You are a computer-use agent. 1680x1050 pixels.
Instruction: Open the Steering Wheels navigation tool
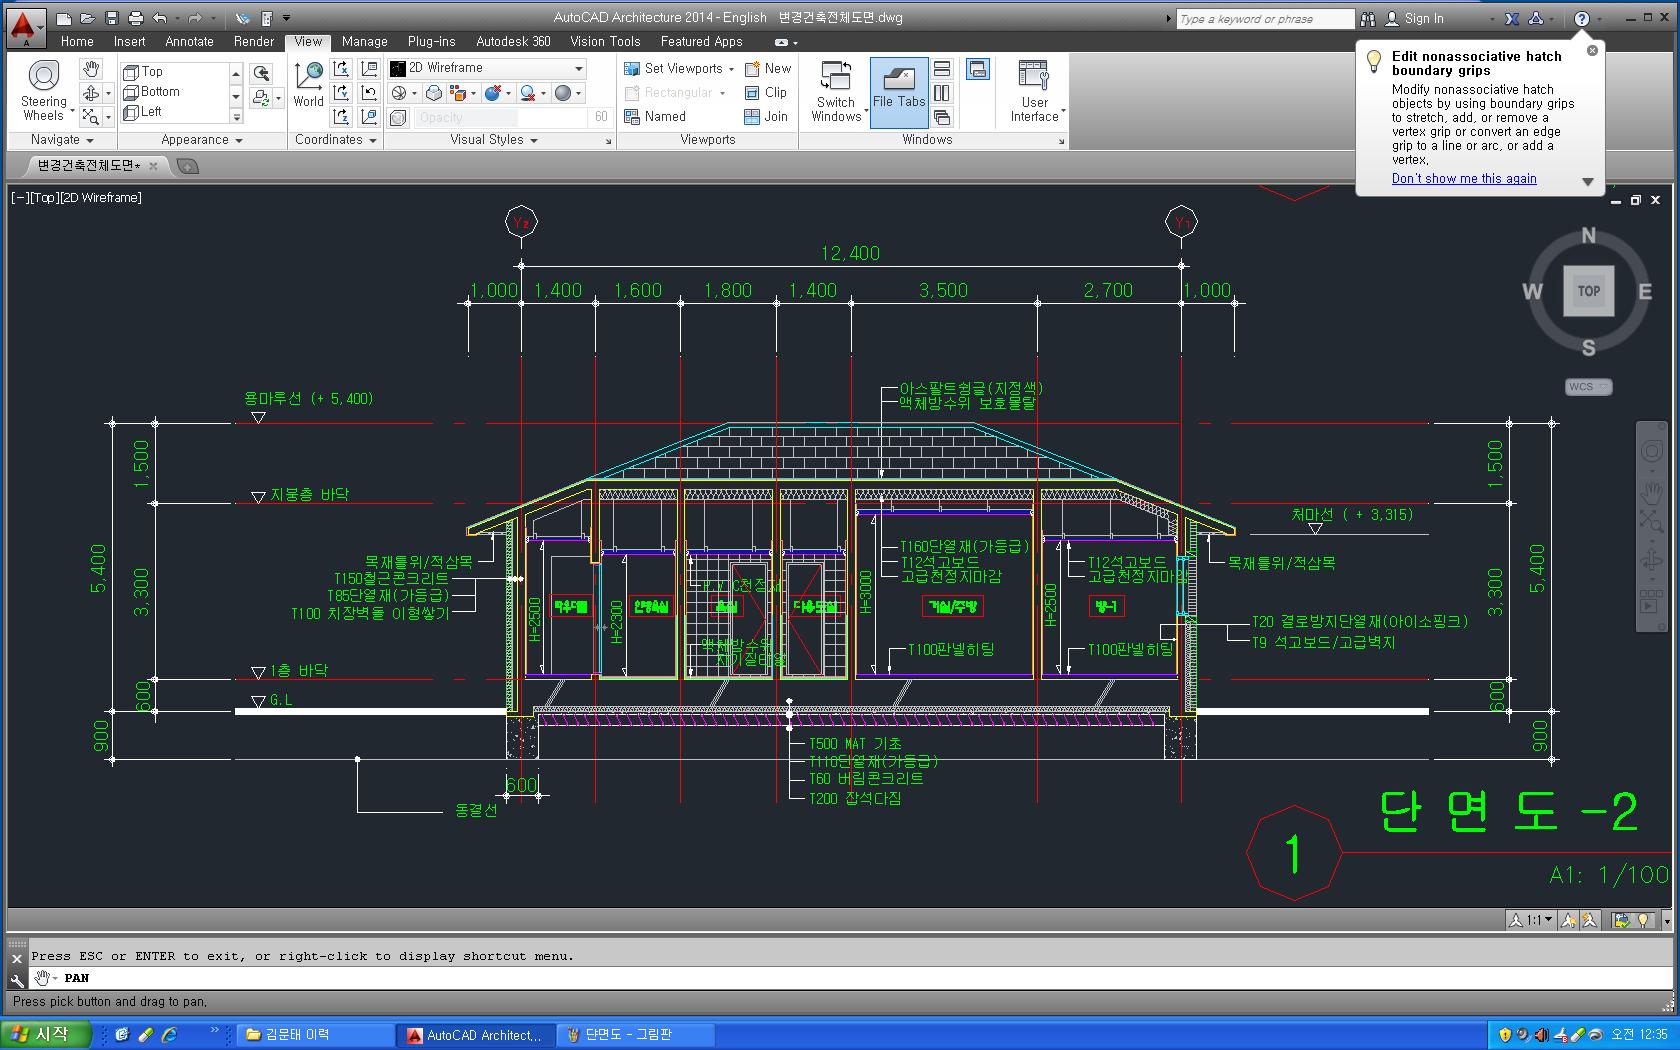tap(44, 90)
